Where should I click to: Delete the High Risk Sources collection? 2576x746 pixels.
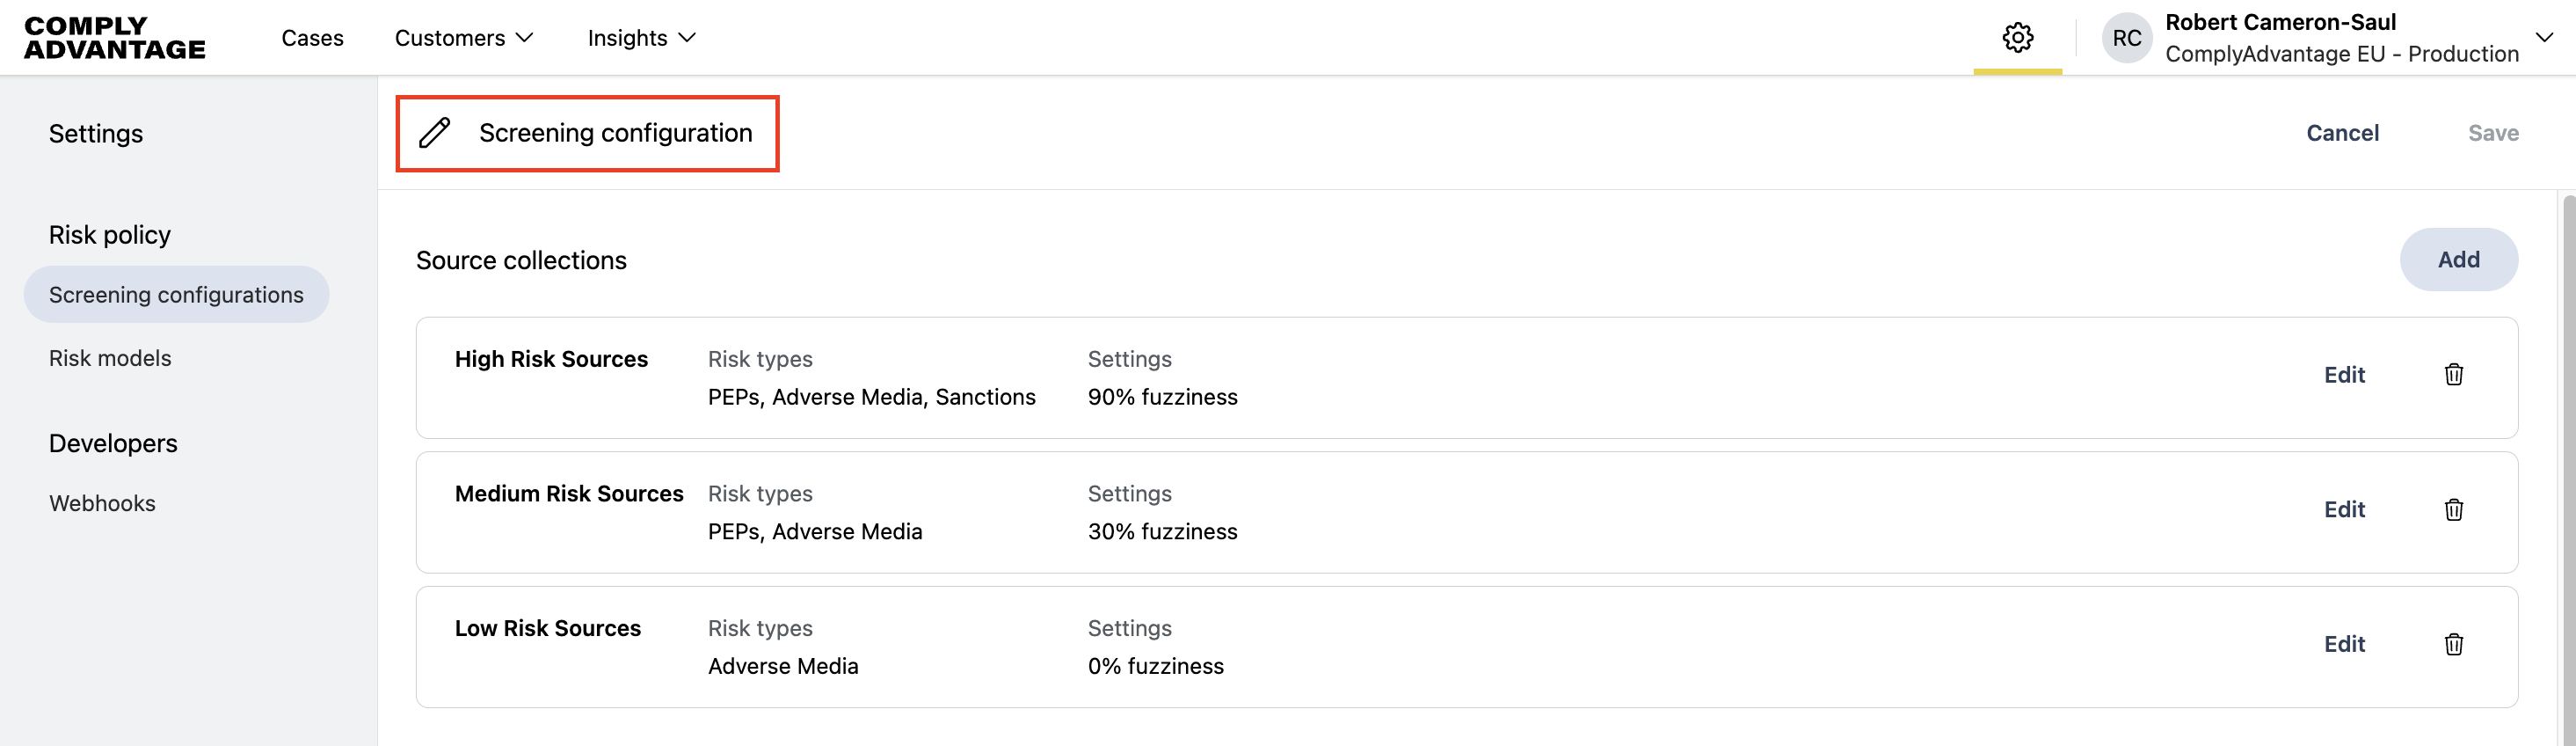tap(2453, 375)
